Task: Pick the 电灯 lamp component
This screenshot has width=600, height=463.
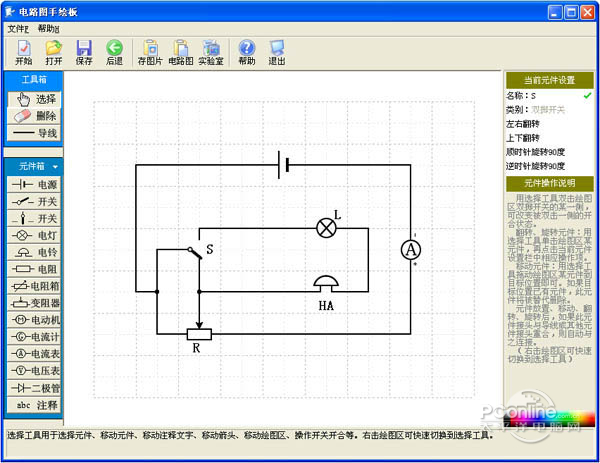Action: coord(35,235)
